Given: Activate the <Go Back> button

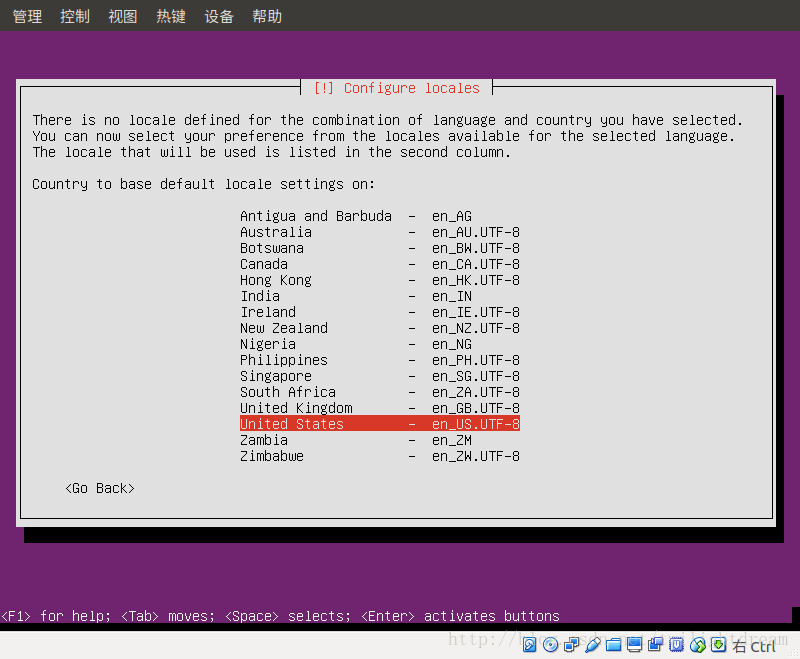Looking at the screenshot, I should [x=100, y=489].
